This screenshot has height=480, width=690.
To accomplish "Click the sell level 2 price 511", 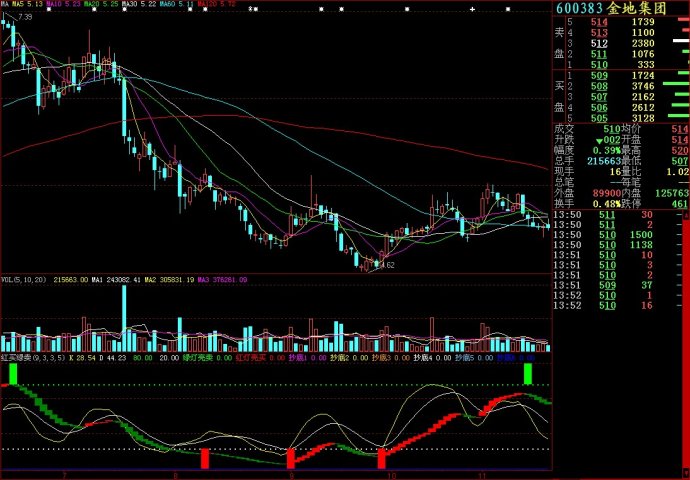I will [599, 54].
